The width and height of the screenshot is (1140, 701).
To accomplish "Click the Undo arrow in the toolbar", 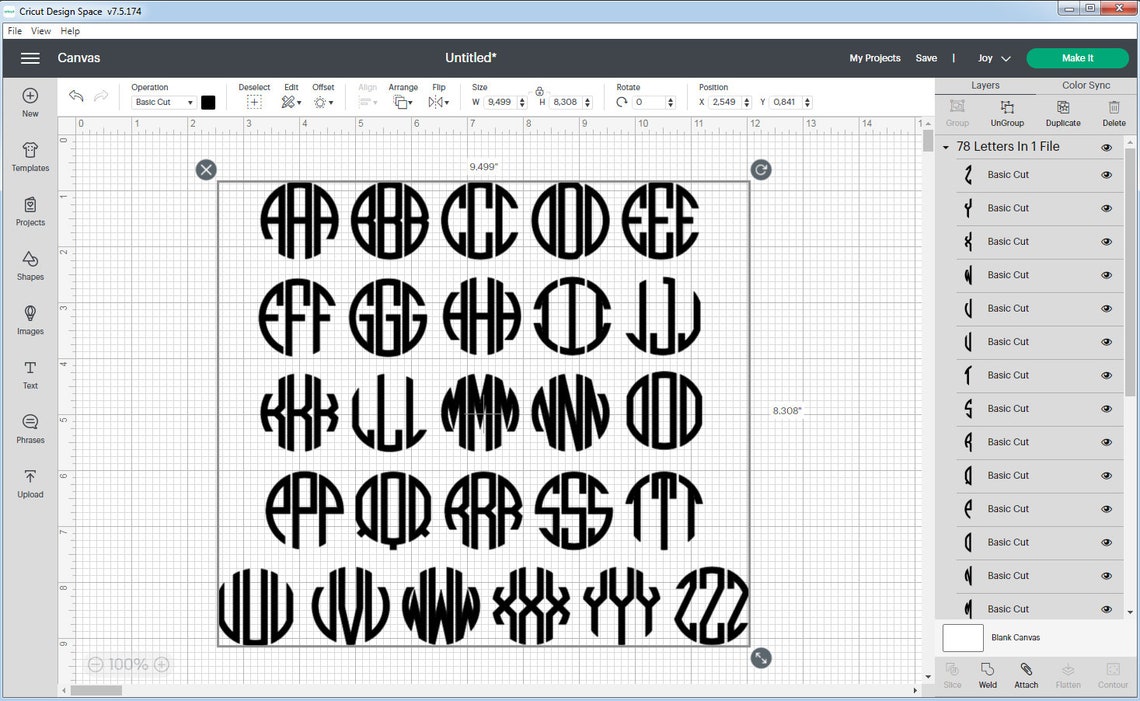I will coord(76,95).
